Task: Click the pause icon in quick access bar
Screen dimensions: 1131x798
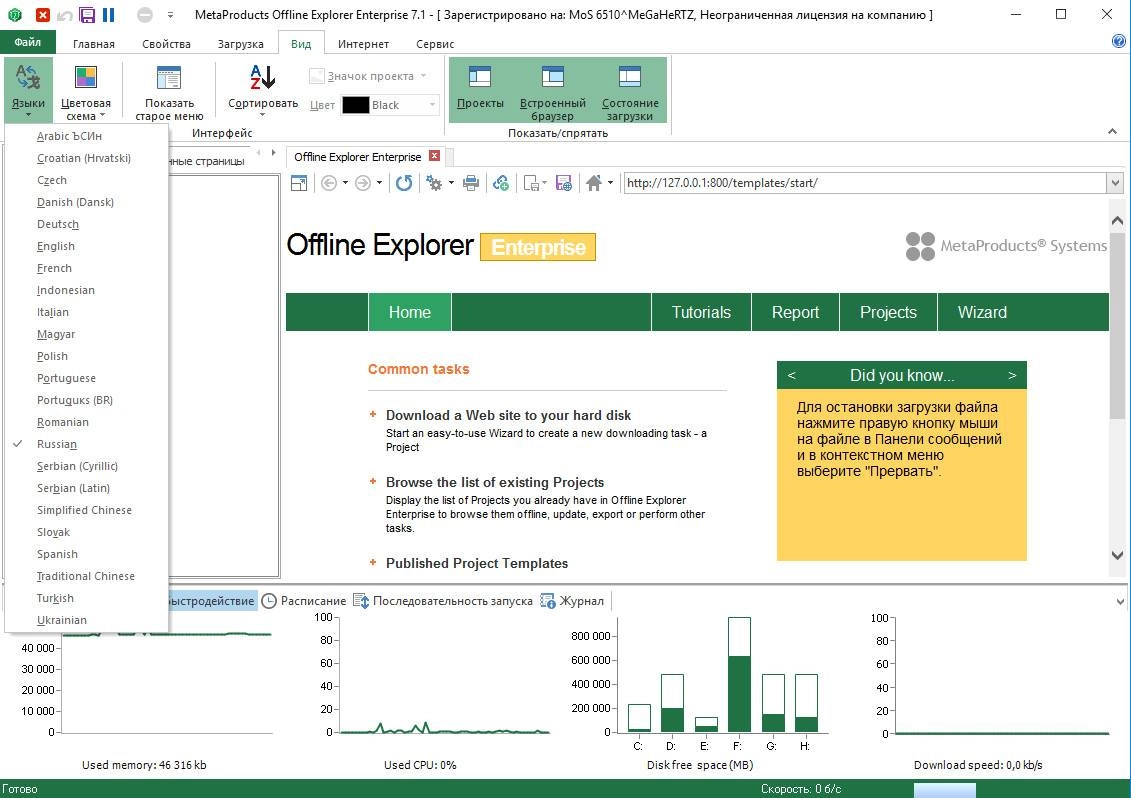Action: pyautogui.click(x=109, y=14)
